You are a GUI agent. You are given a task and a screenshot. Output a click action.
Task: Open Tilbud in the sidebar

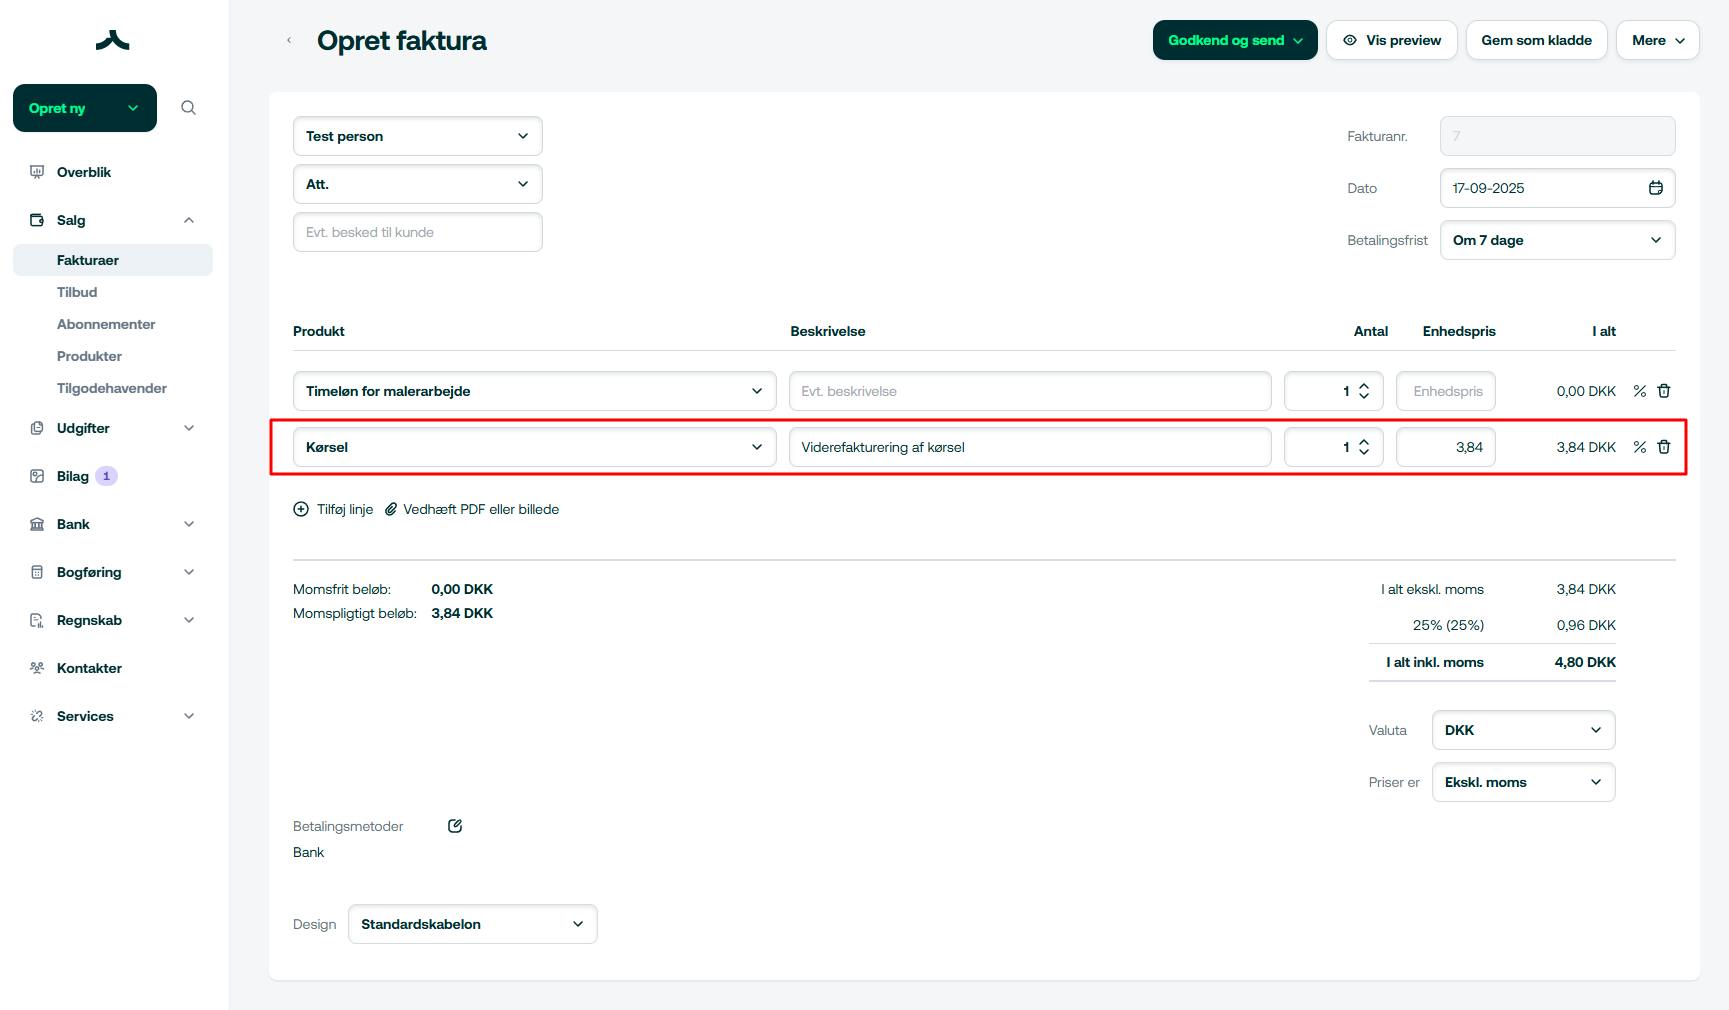[x=77, y=292]
